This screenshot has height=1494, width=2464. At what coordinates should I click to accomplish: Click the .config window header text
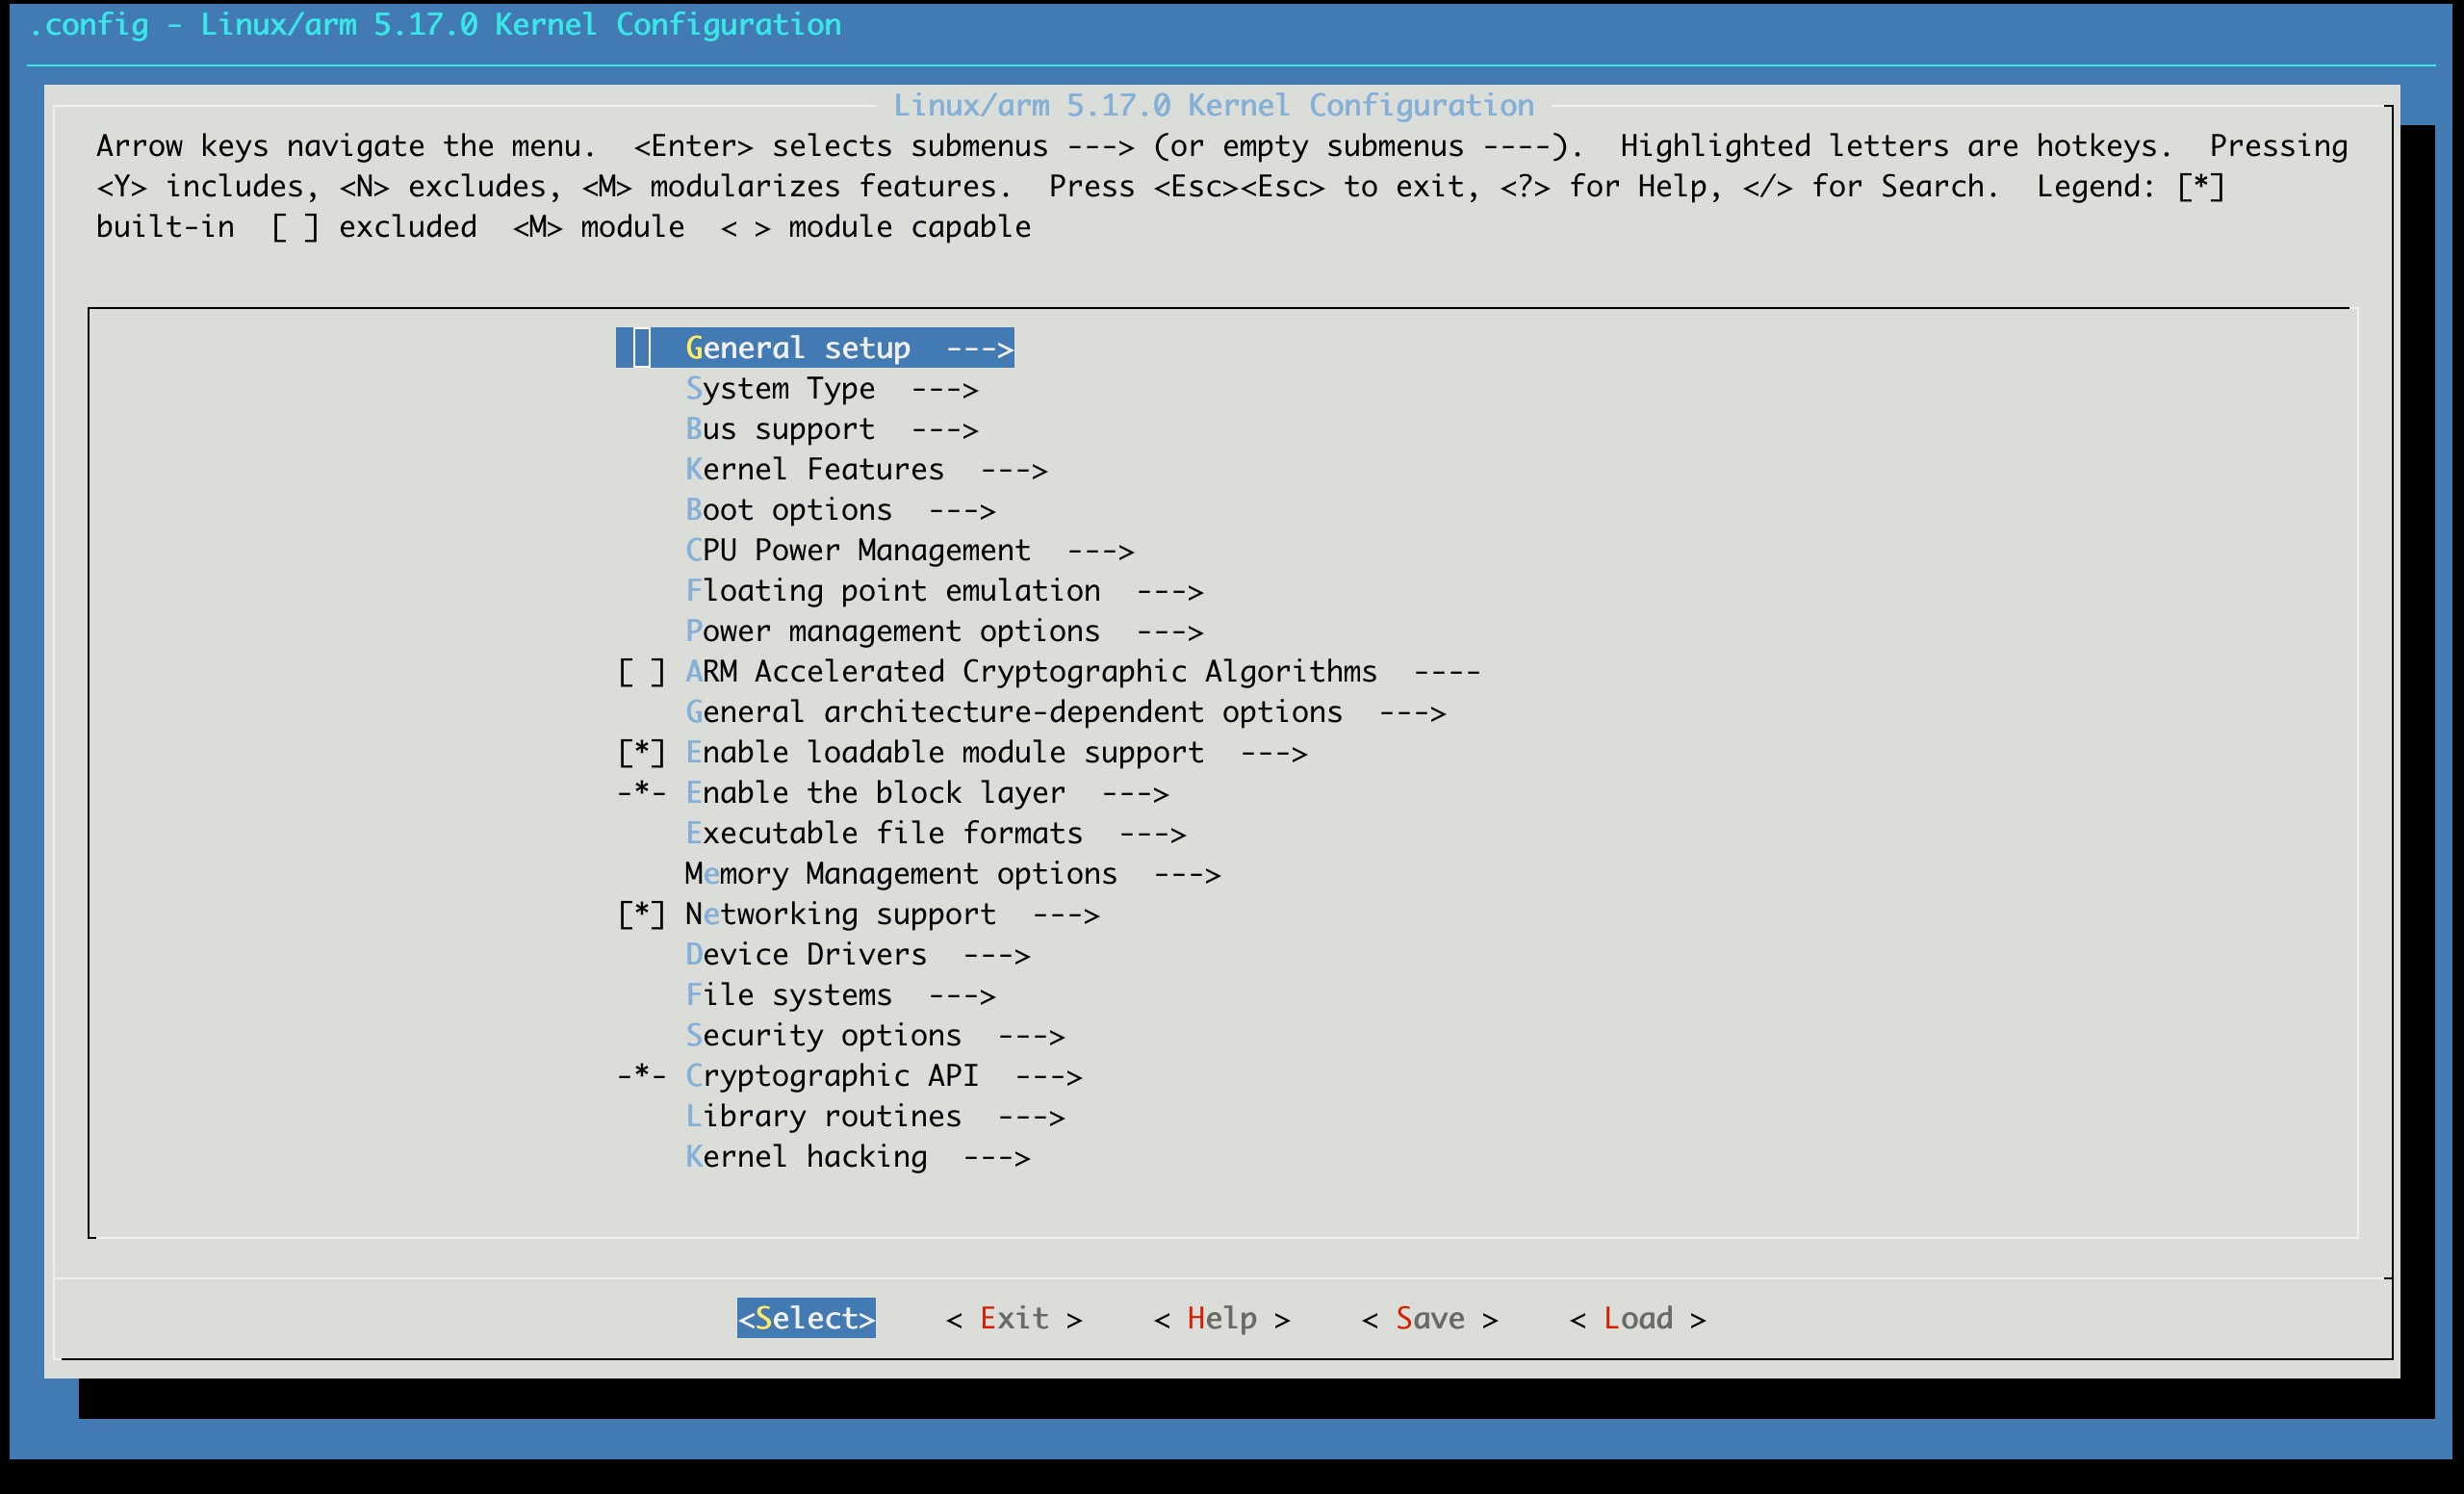436,24
